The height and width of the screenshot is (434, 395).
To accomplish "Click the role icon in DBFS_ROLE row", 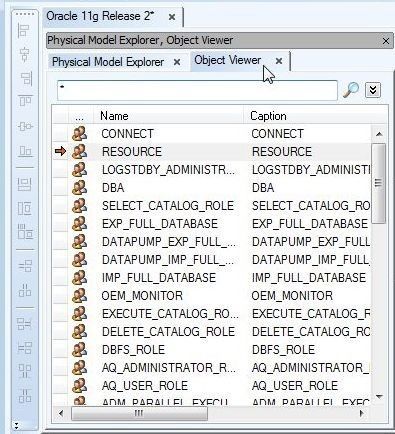I will coord(79,350).
